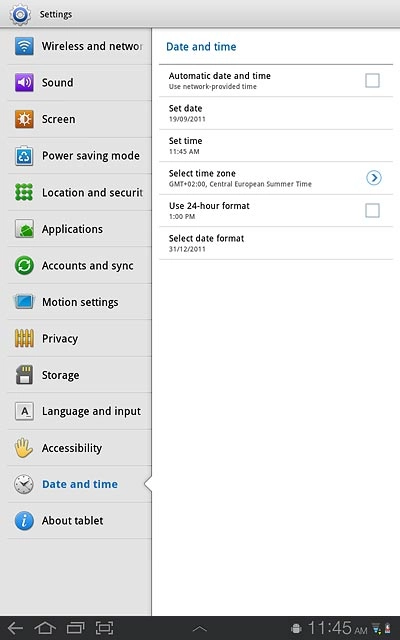The width and height of the screenshot is (400, 640).
Task: Tap the green Accounts and sync icon
Action: coord(24,265)
